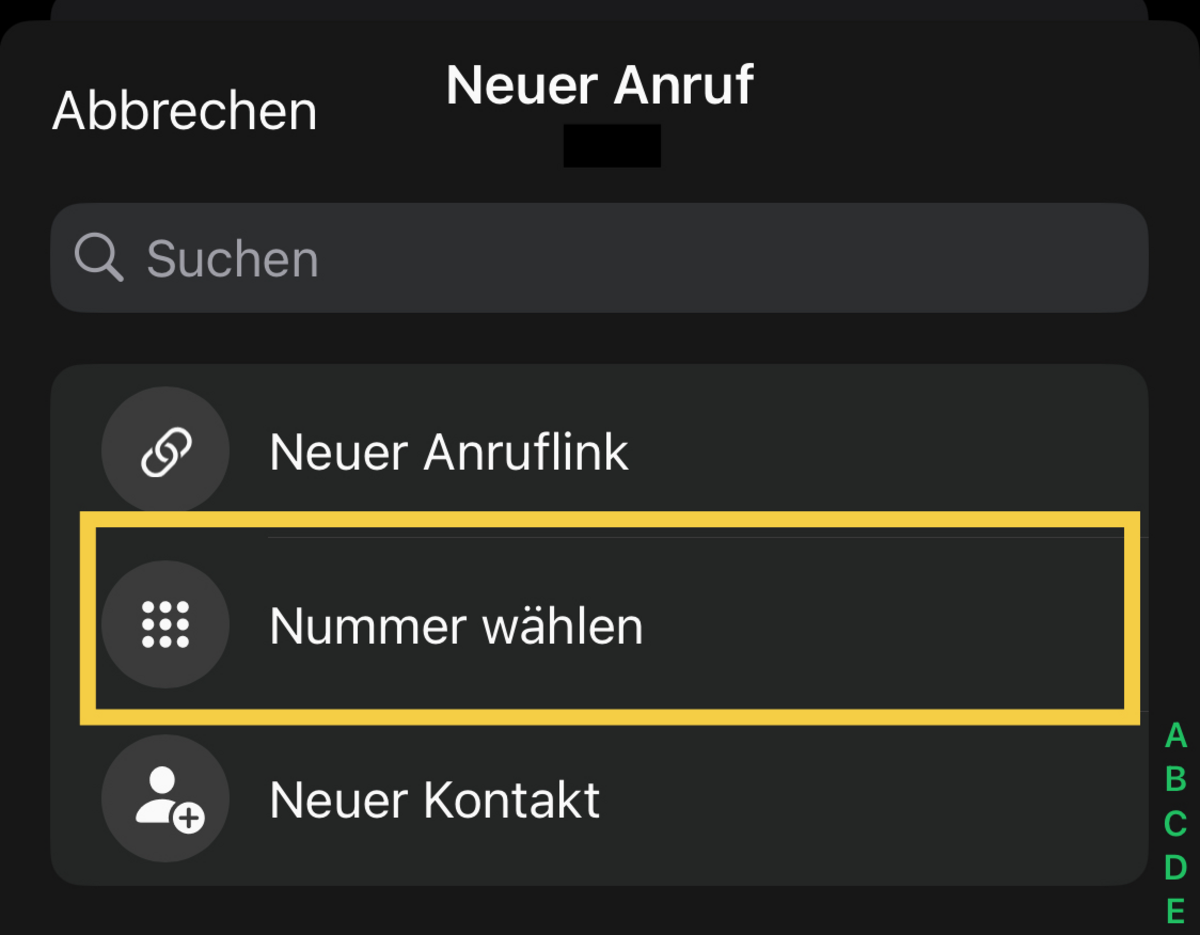This screenshot has height=935, width=1200.
Task: Select Nummer wählen entry
Action: point(599,626)
